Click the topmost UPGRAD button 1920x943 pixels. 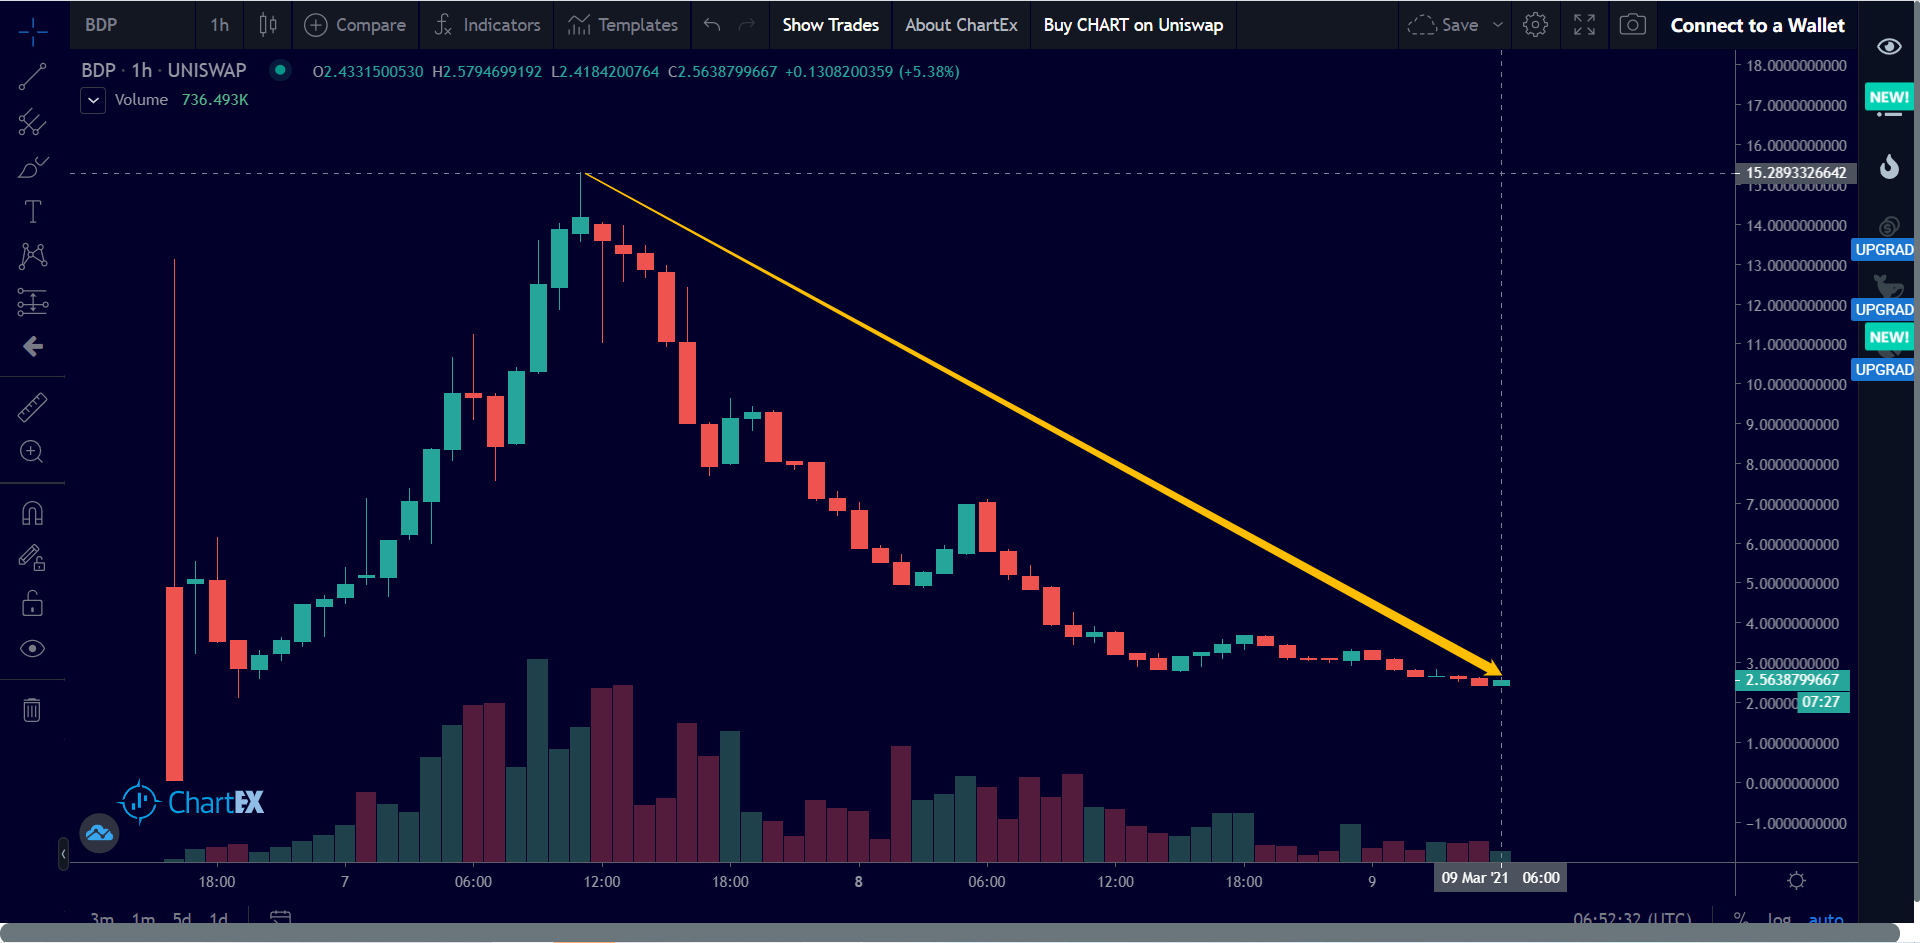pos(1884,249)
